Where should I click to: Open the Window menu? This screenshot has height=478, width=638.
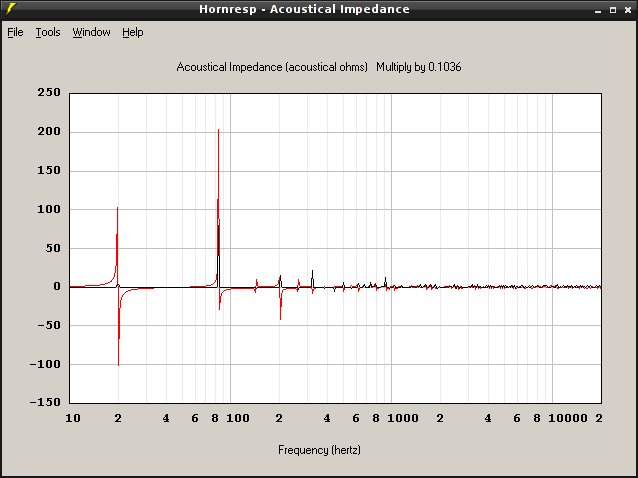point(91,32)
